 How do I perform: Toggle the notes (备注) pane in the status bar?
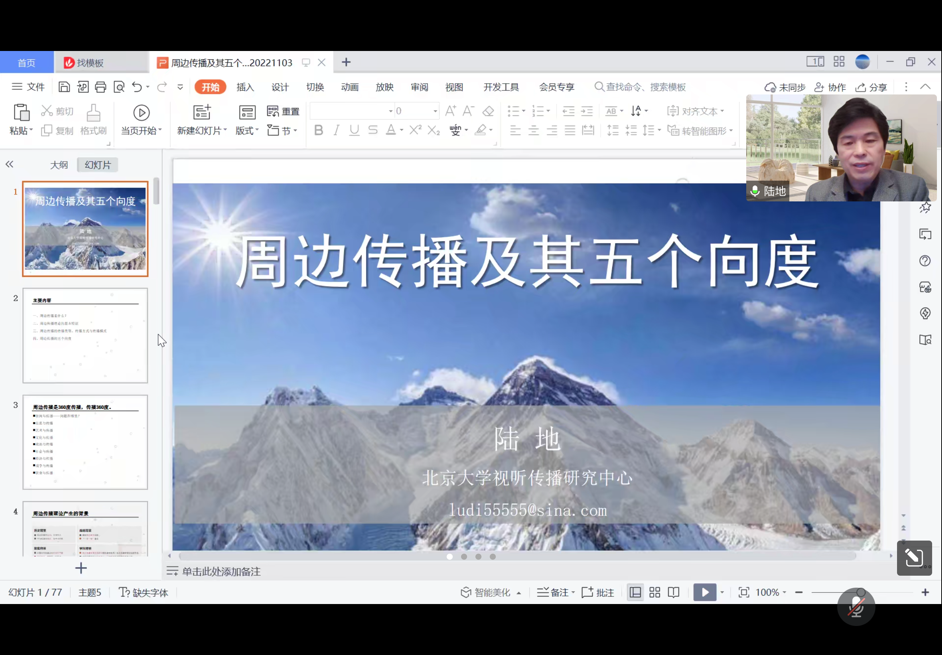pos(555,592)
